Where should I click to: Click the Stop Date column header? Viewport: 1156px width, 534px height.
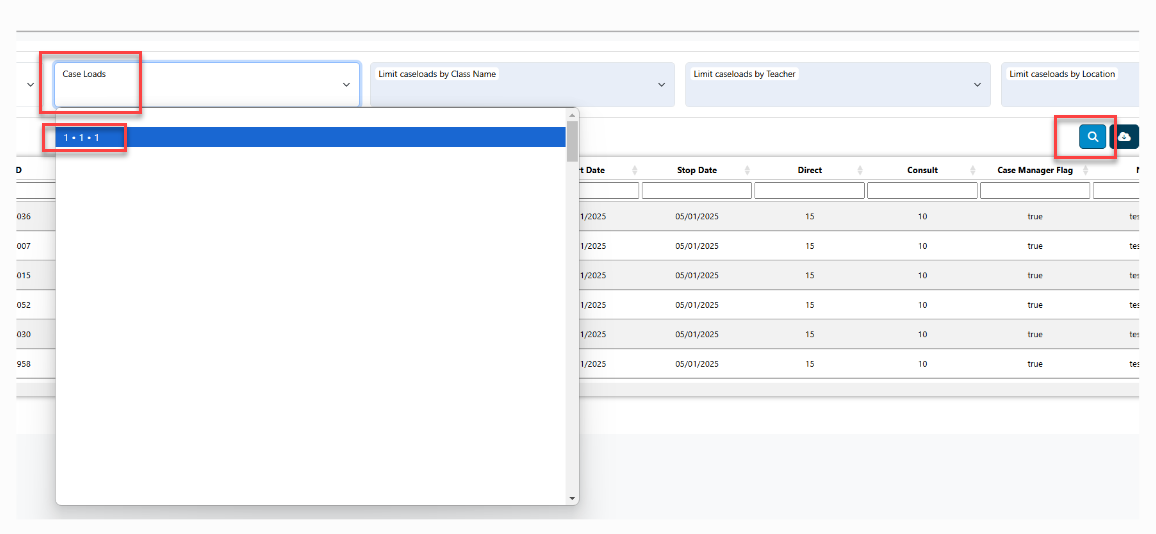pos(697,170)
